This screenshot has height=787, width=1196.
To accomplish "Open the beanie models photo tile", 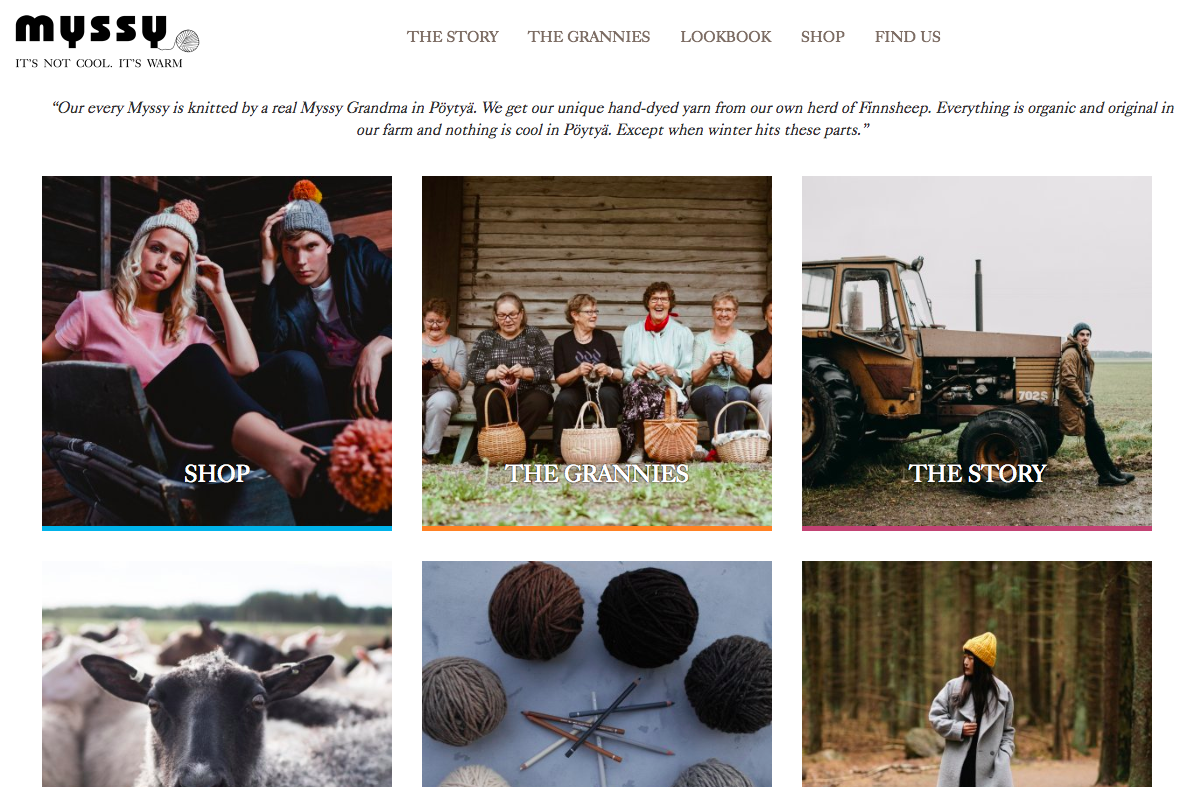I will 217,351.
